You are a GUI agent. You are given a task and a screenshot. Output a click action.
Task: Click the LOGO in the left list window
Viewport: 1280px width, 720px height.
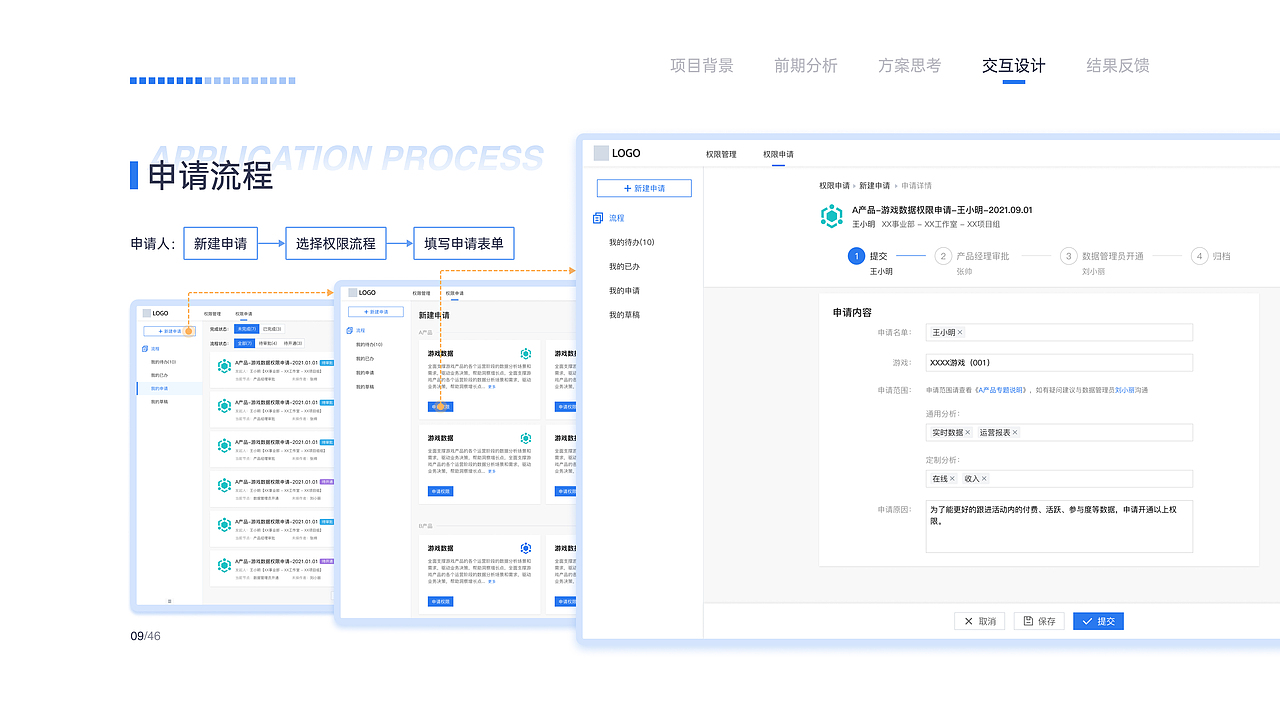(156, 313)
